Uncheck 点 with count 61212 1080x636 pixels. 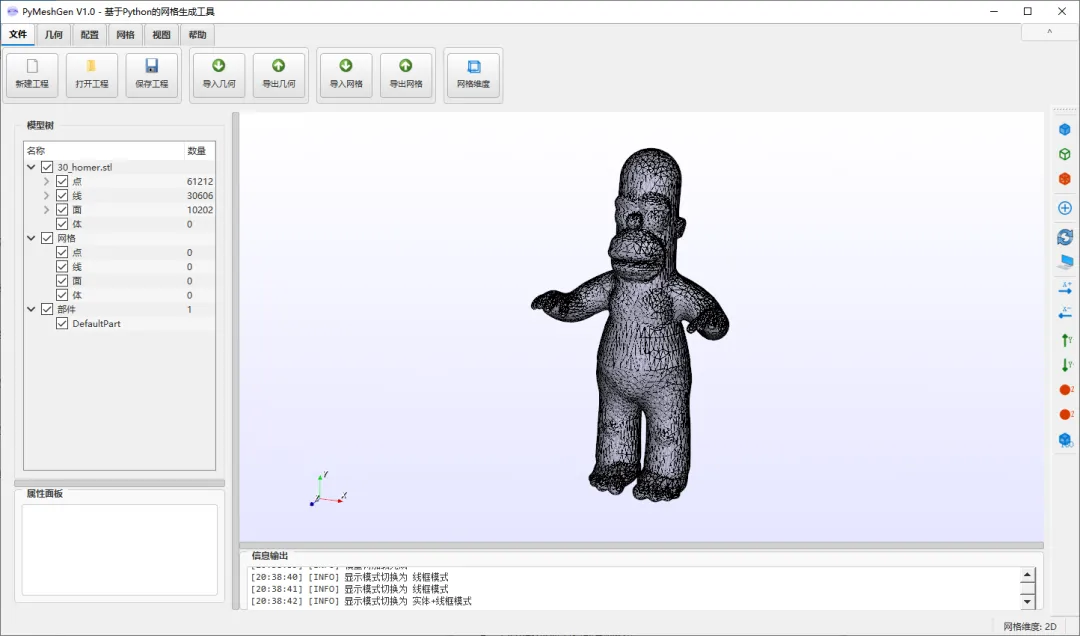pos(62,181)
